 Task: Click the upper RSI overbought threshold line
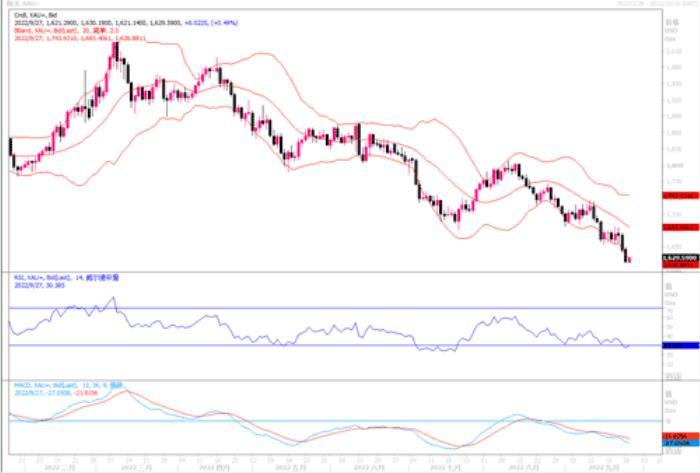tap(300, 308)
